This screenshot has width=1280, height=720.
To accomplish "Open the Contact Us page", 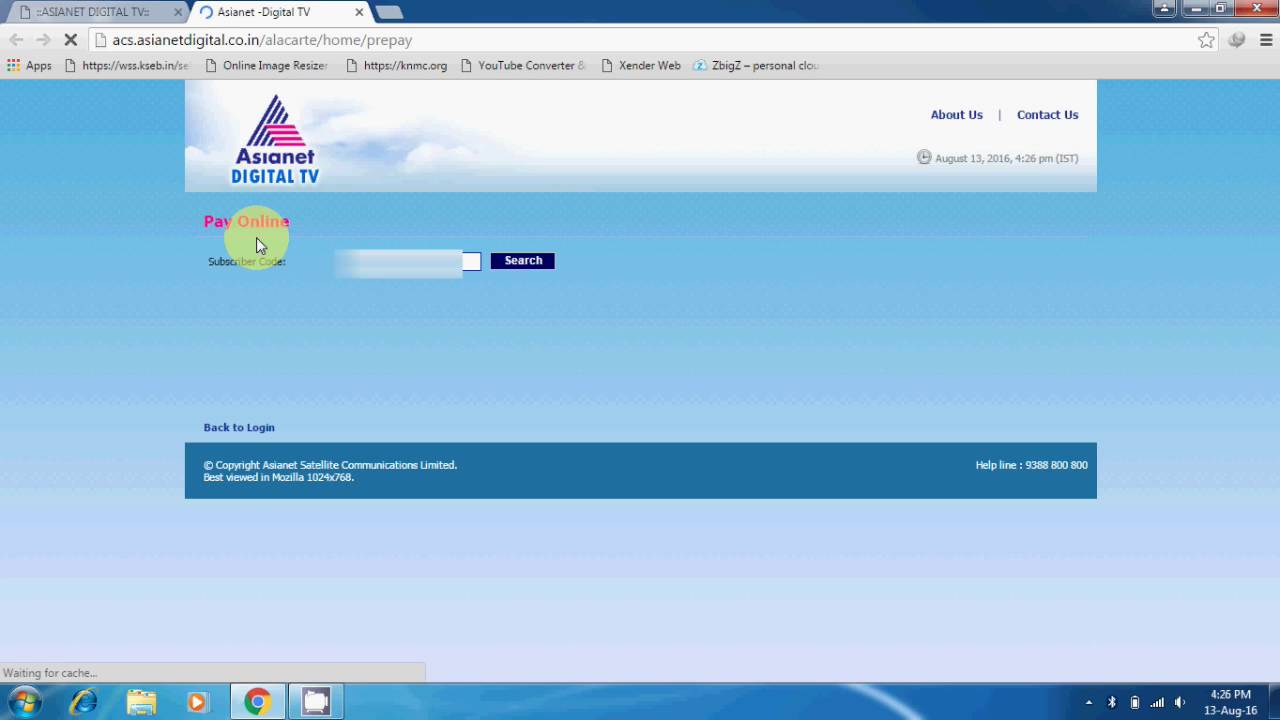I will 1047,115.
